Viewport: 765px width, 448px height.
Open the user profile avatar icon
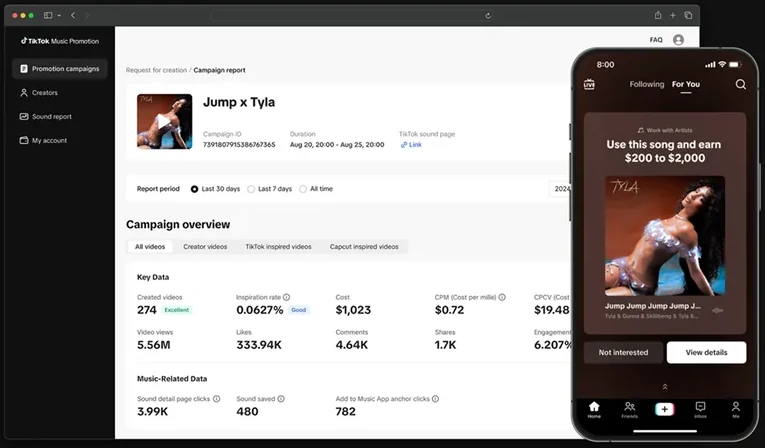(x=678, y=40)
